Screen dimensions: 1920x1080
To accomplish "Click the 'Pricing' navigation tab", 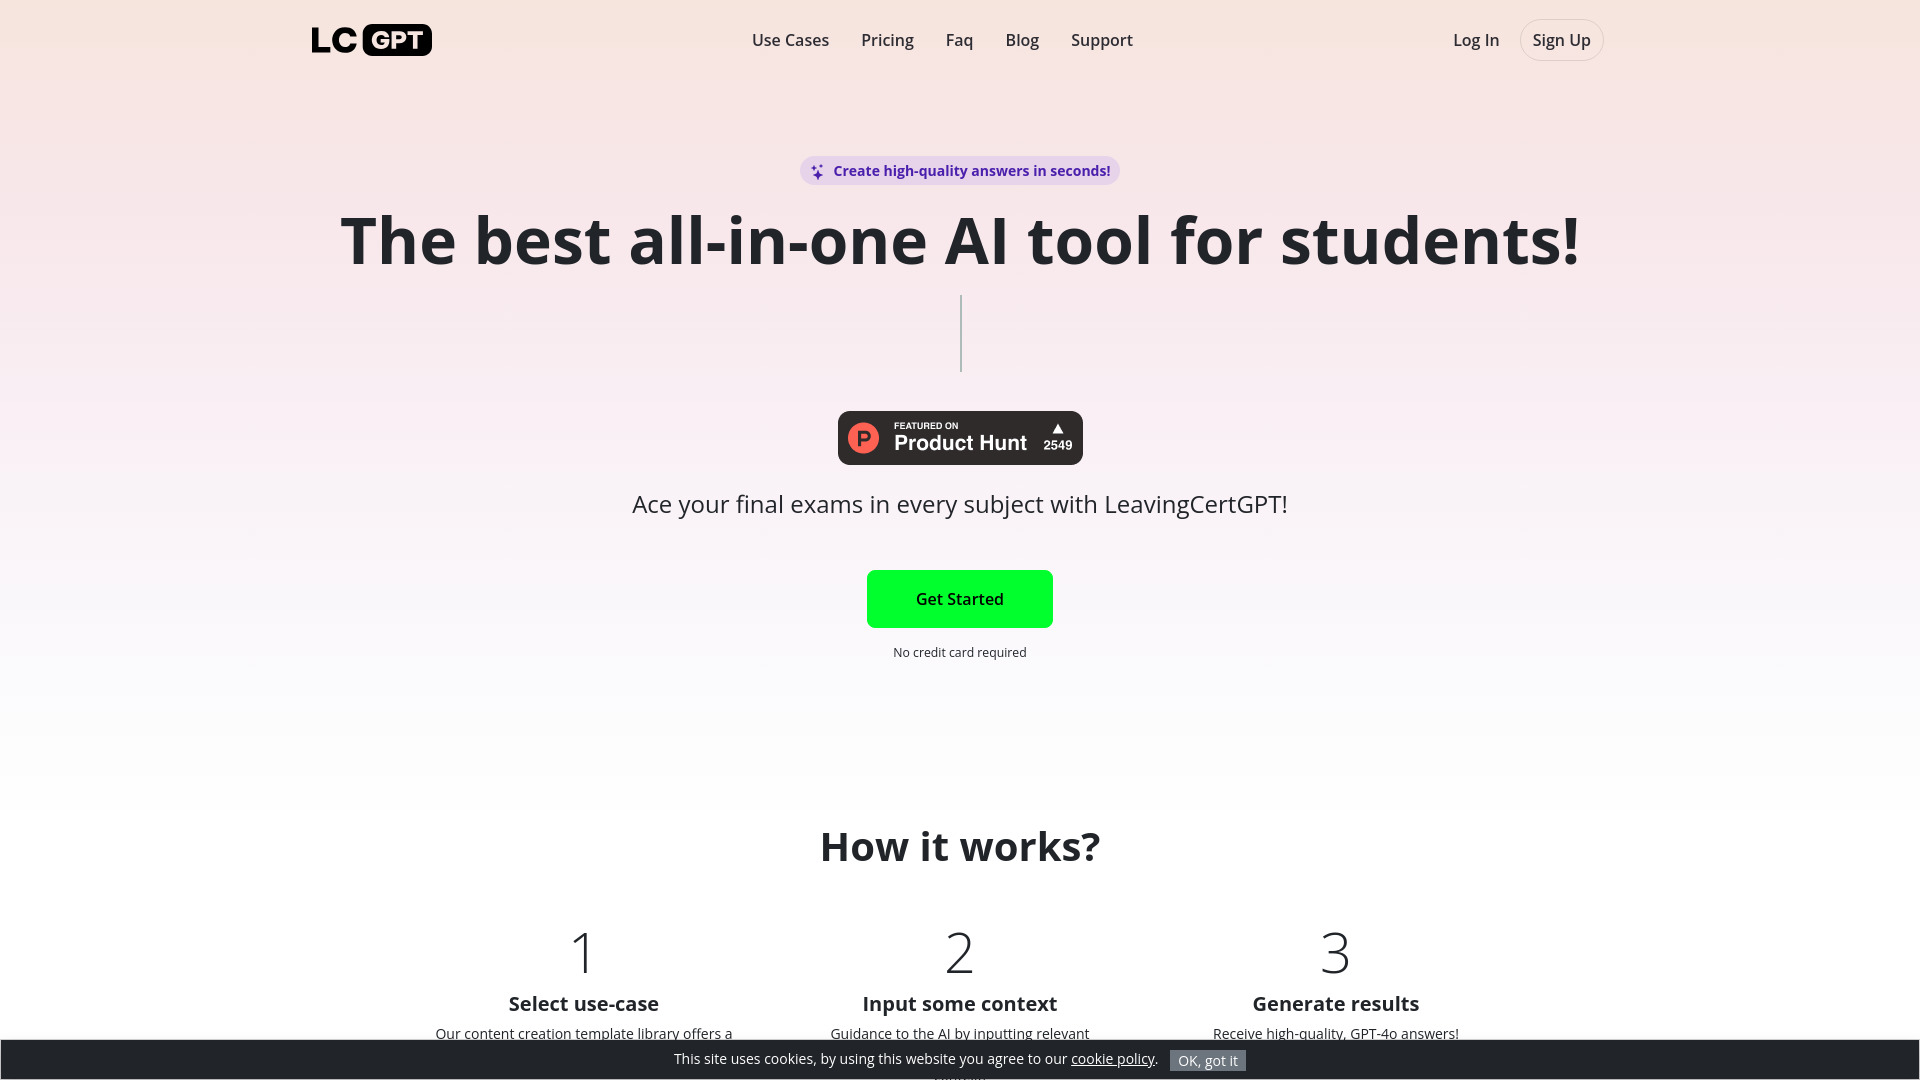I will point(886,40).
